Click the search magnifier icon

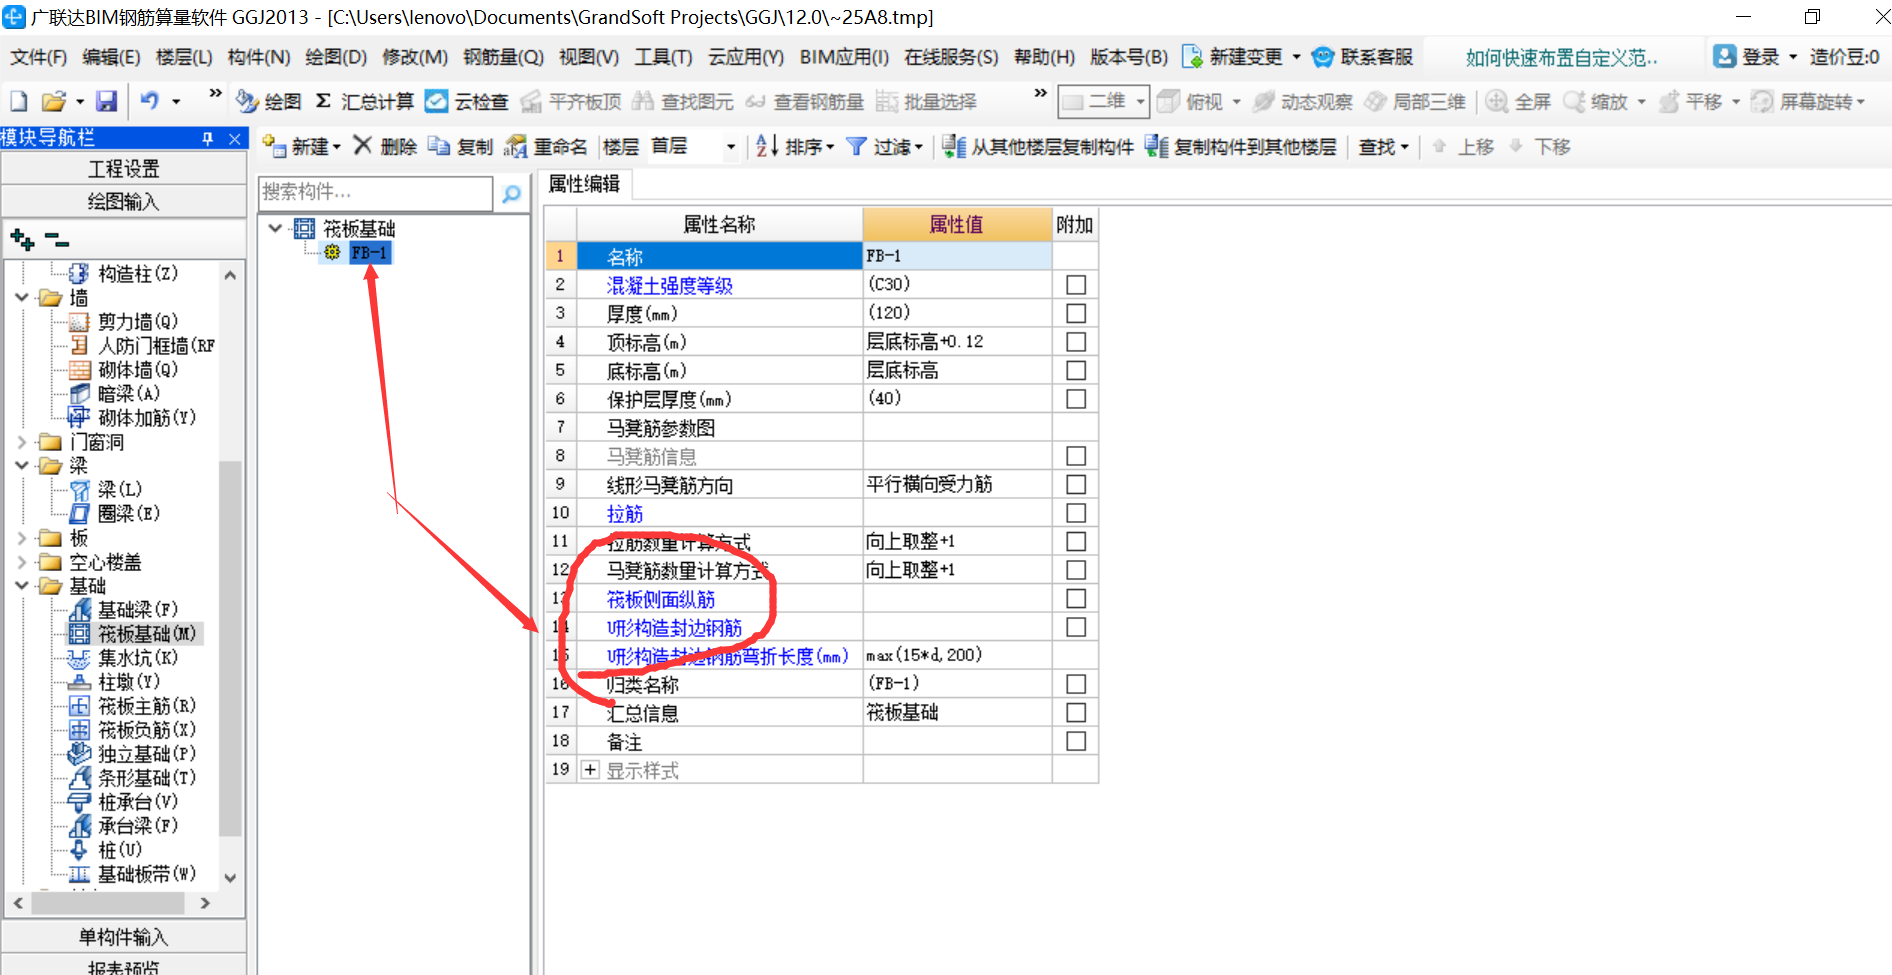pos(511,193)
